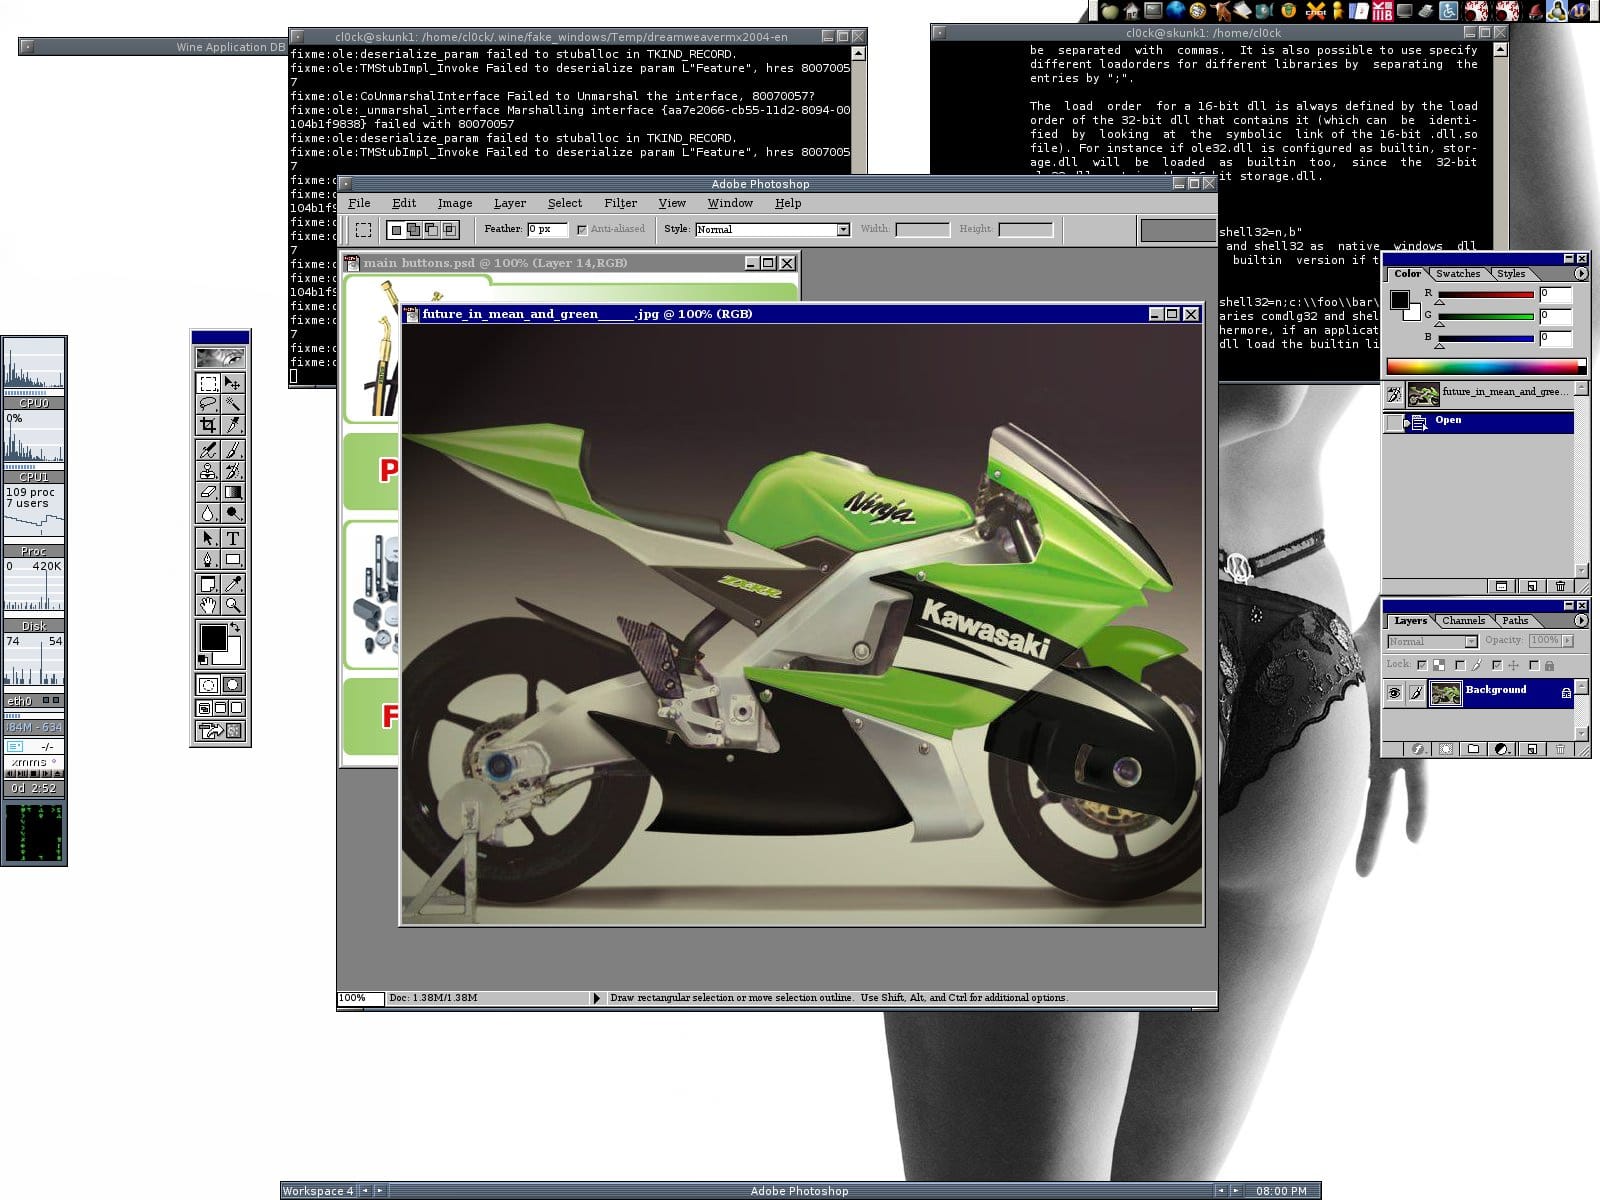The width and height of the screenshot is (1600, 1200).
Task: Hide the Background layer with the eye icon
Action: pos(1394,693)
